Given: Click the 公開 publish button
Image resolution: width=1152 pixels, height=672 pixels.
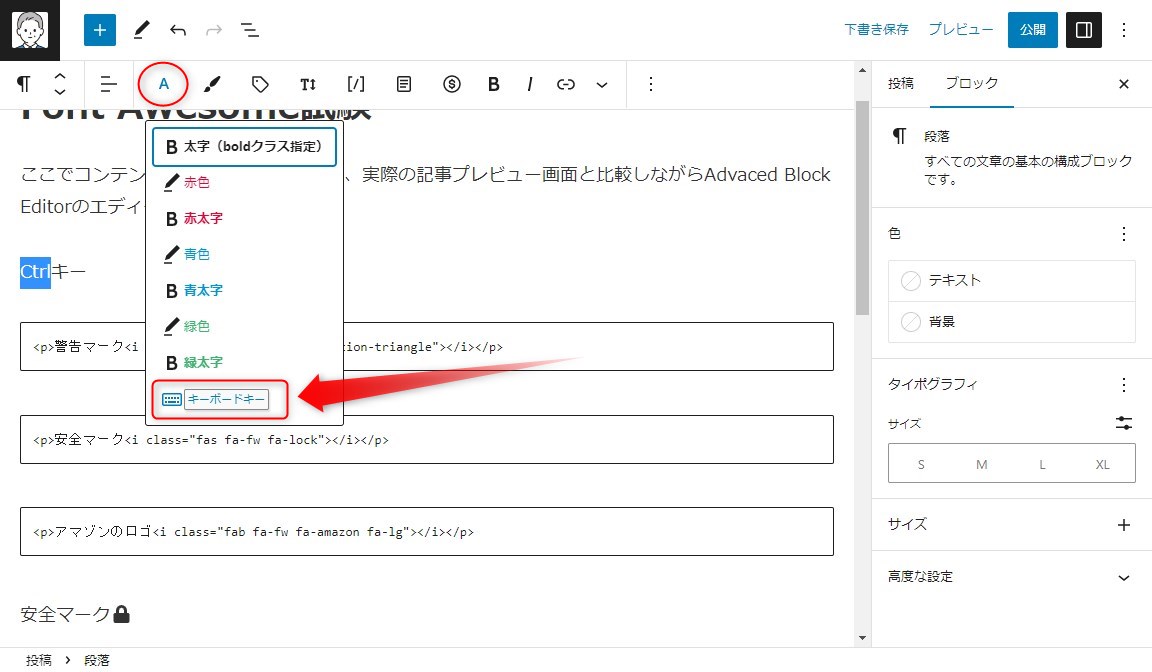Looking at the screenshot, I should (1032, 30).
